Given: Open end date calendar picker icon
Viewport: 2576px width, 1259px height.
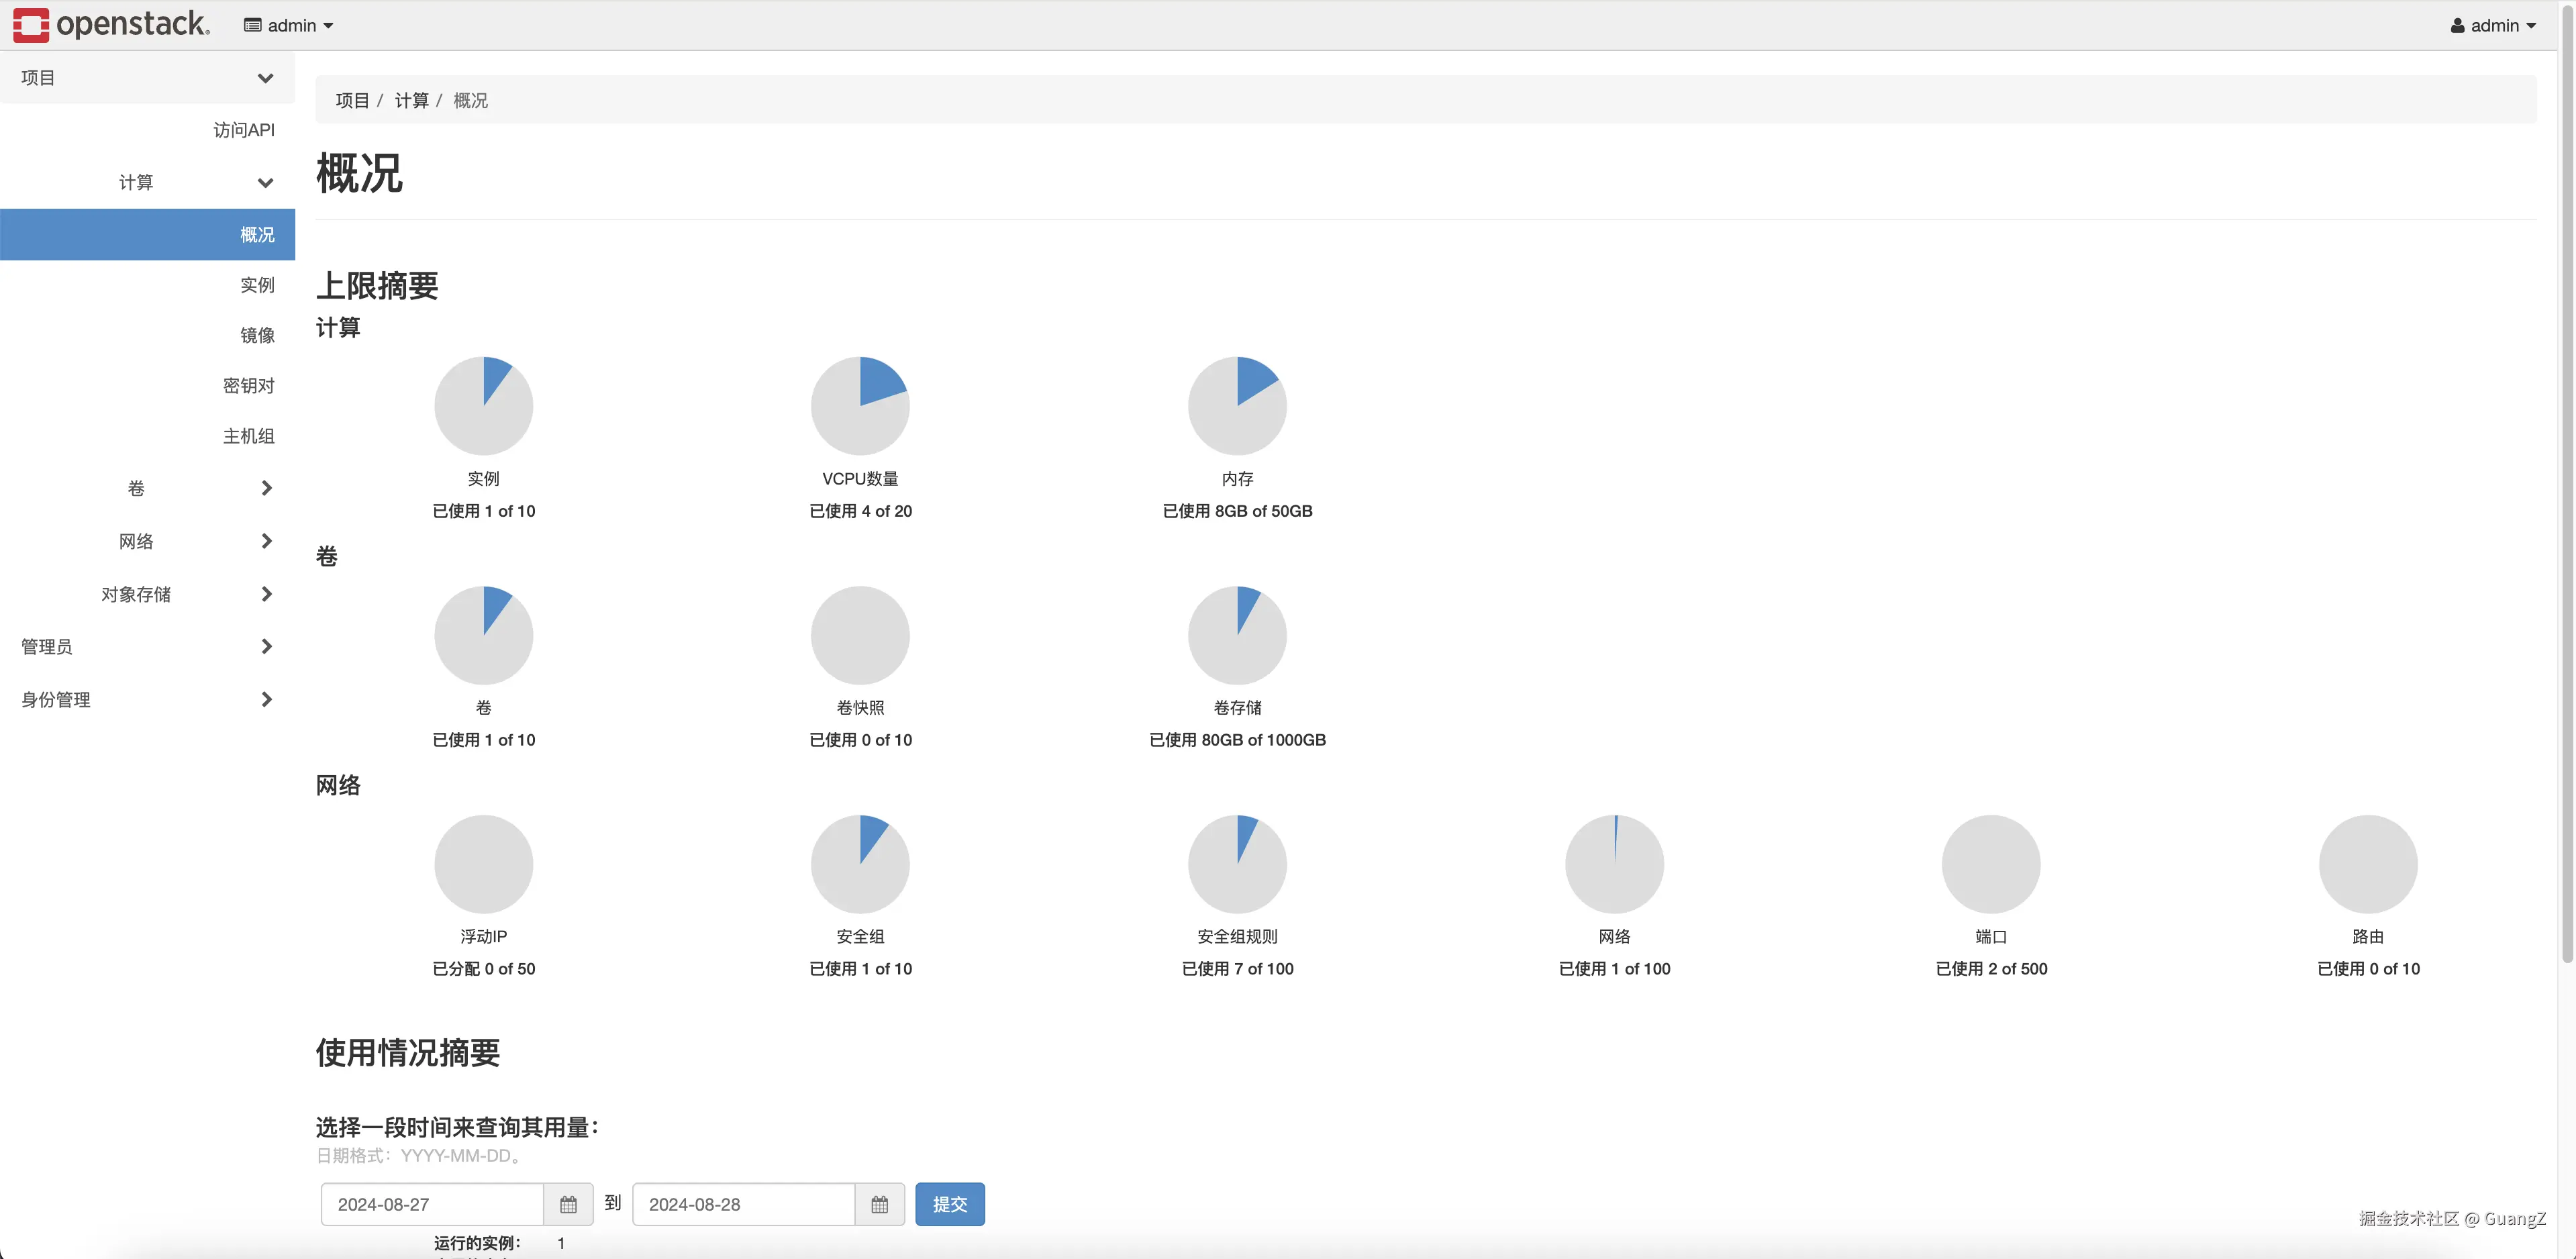Looking at the screenshot, I should [879, 1204].
